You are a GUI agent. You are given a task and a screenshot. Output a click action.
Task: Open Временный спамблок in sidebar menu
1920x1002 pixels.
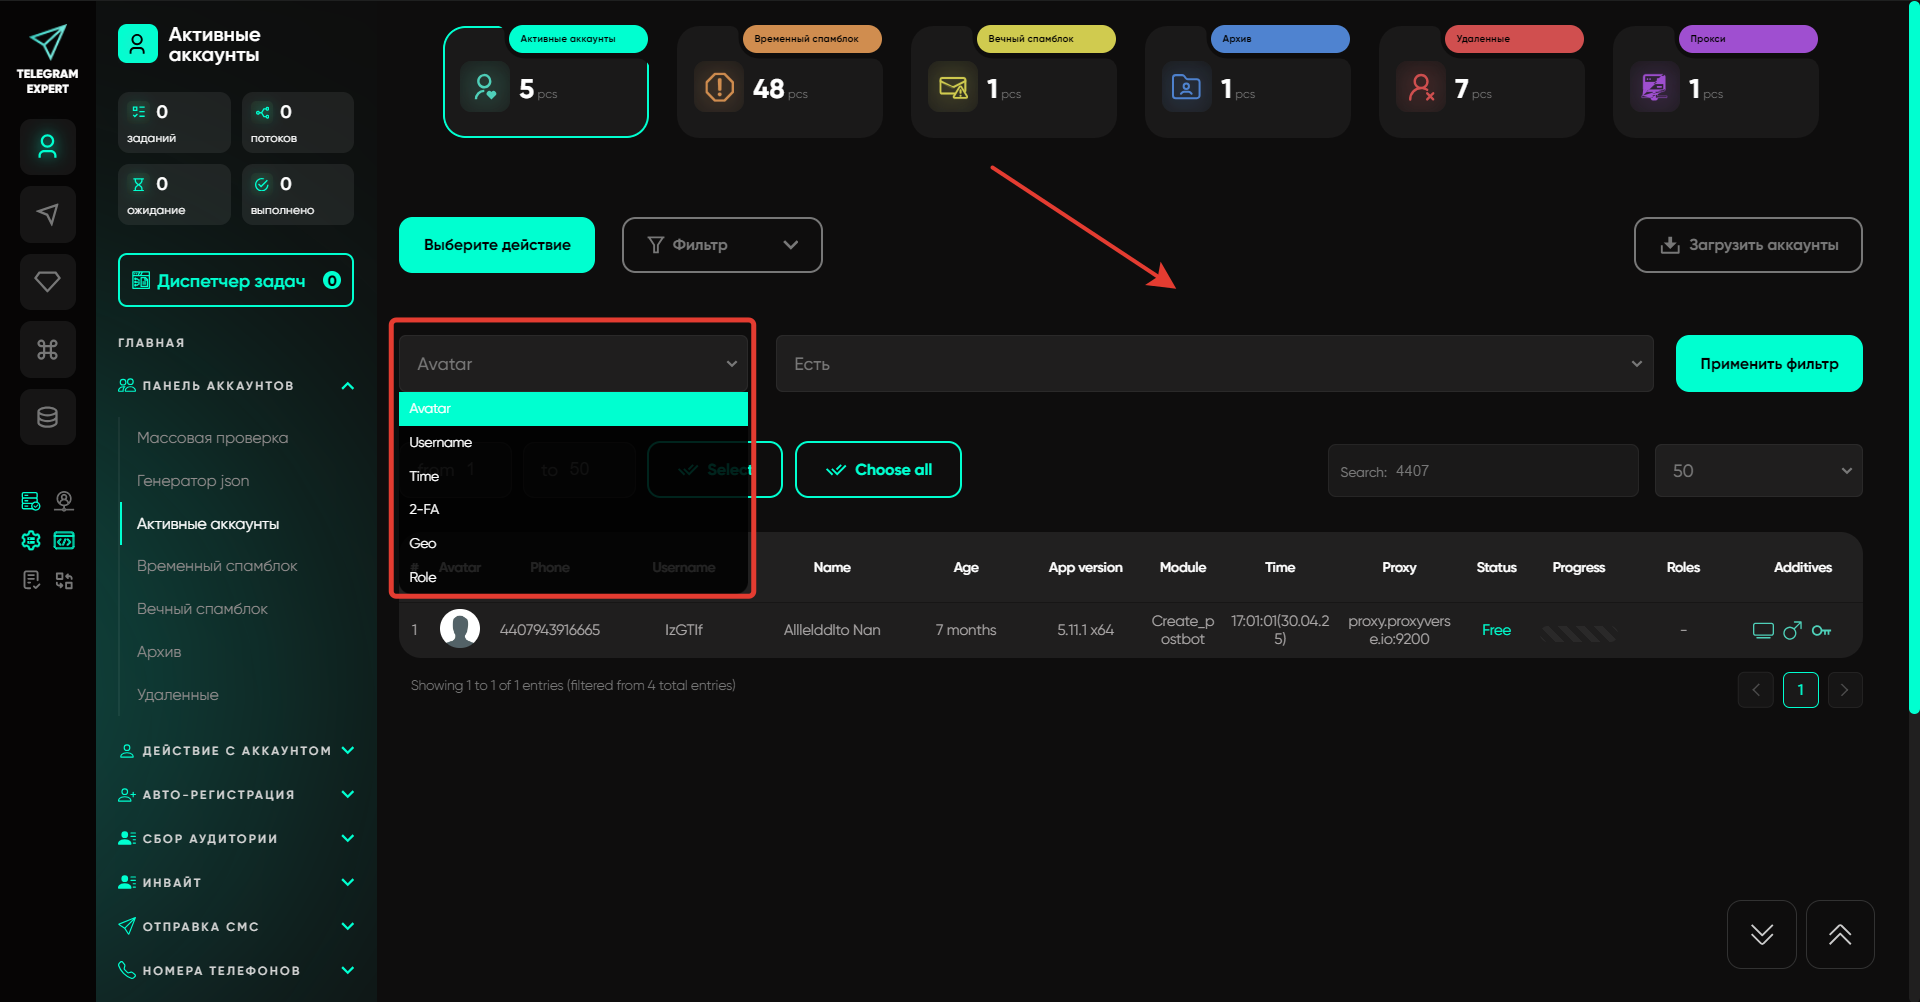pyautogui.click(x=217, y=566)
